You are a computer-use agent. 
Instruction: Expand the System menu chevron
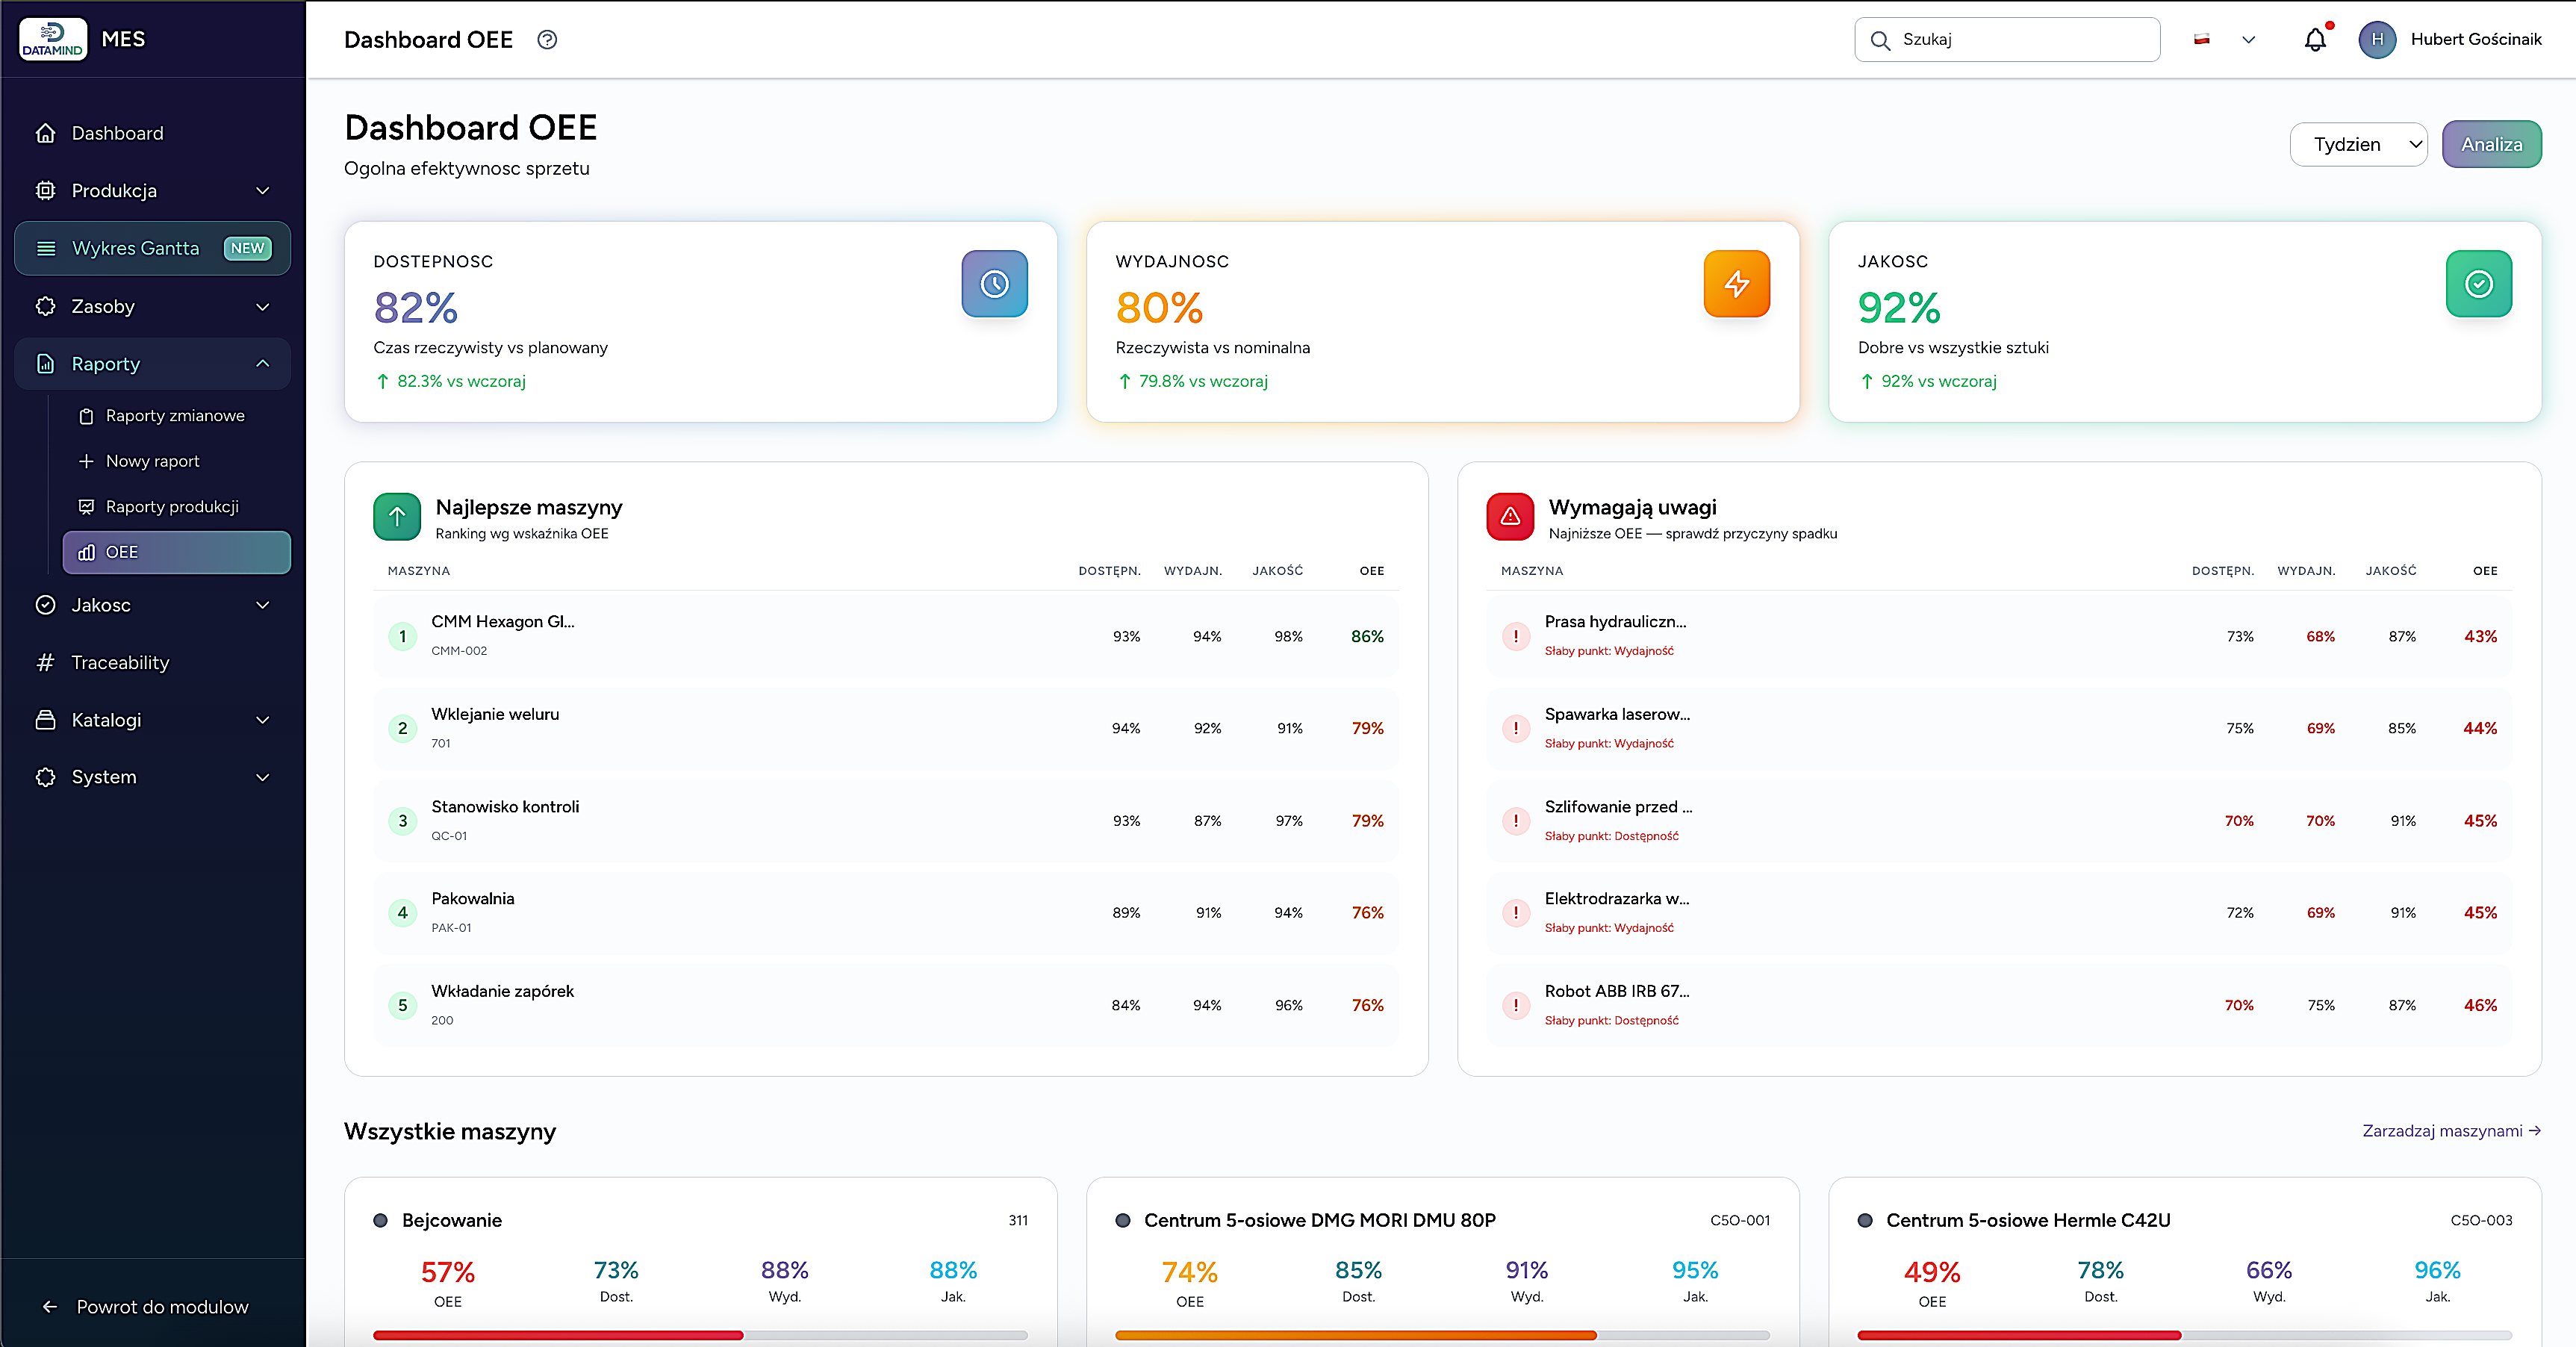(x=263, y=777)
